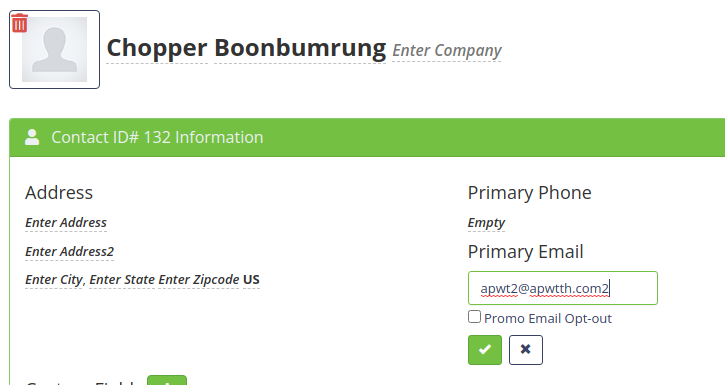Save email with the green checkmark button
Image resolution: width=725 pixels, height=385 pixels.
[485, 350]
